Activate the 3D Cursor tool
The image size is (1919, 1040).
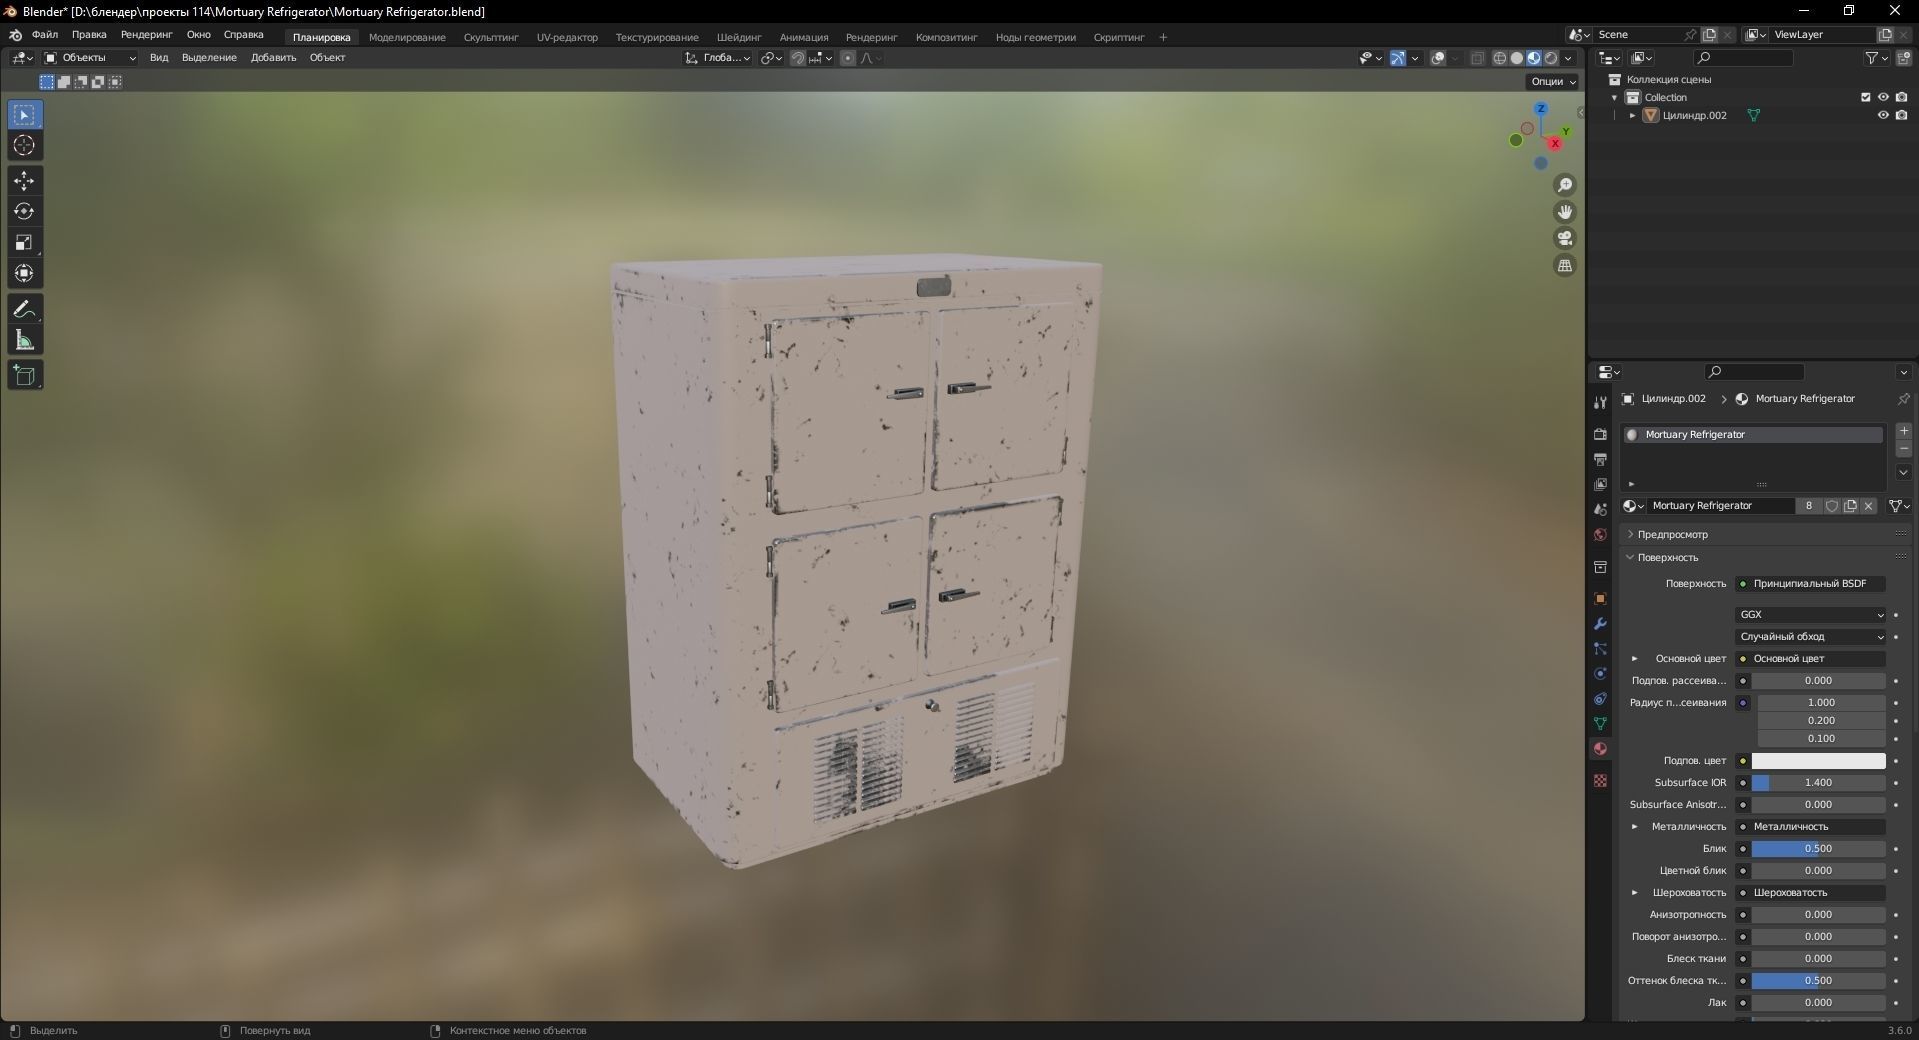click(x=24, y=146)
